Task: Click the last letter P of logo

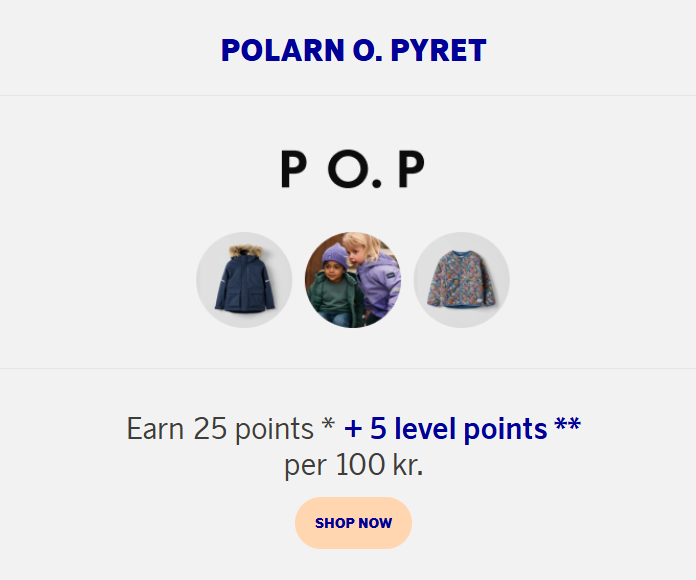Action: pos(411,170)
